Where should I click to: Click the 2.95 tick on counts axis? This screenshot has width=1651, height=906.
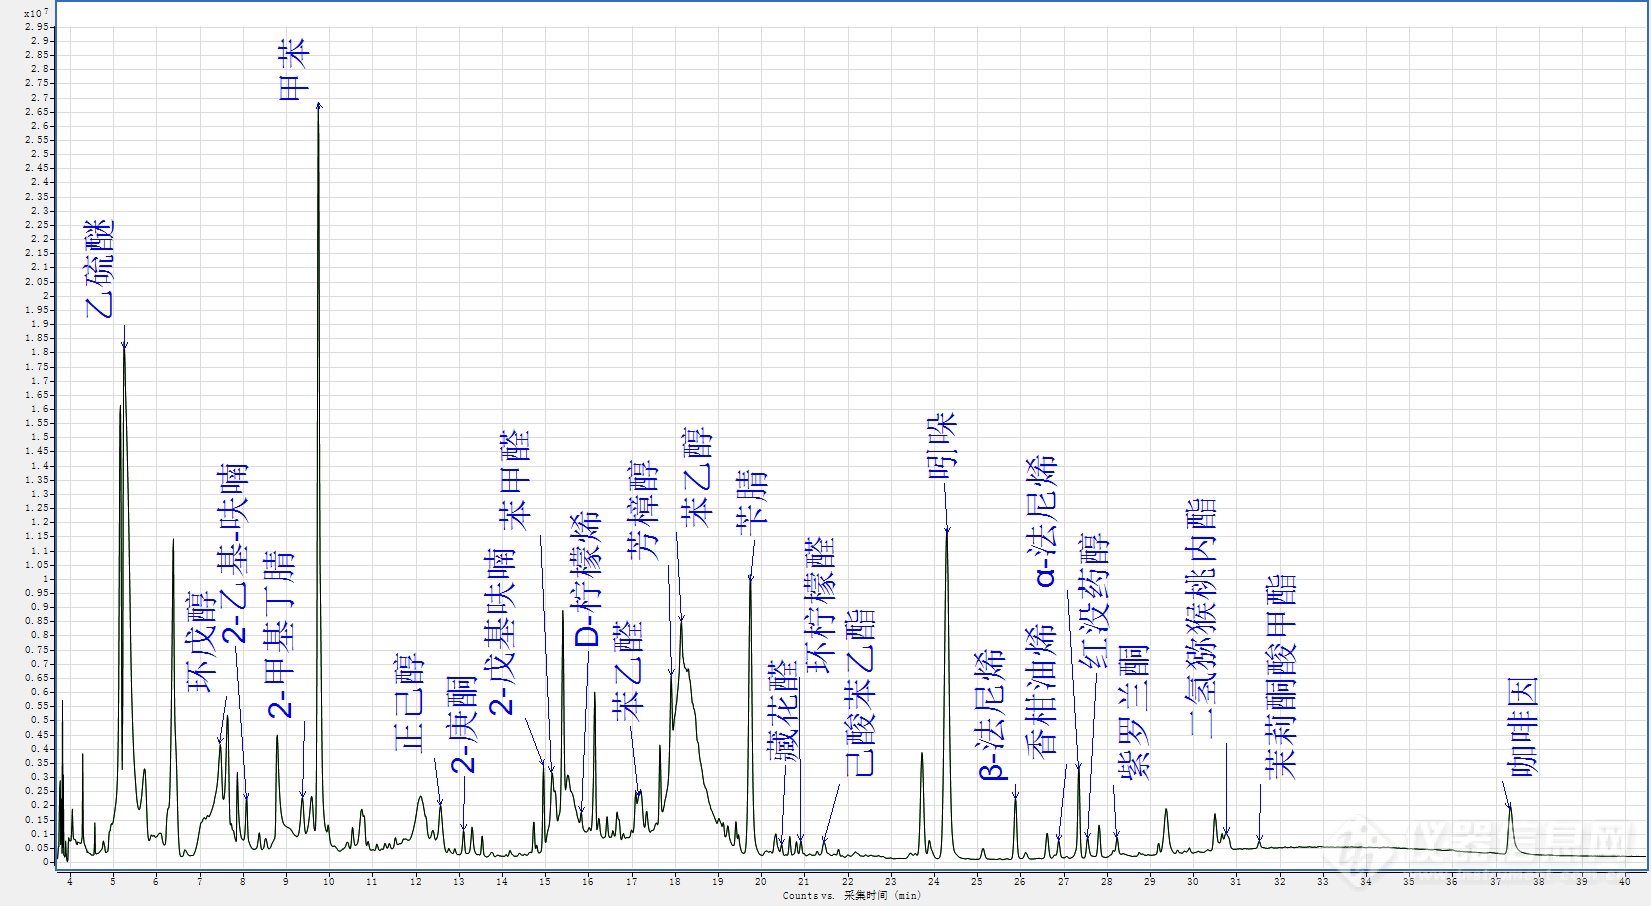[x=38, y=26]
